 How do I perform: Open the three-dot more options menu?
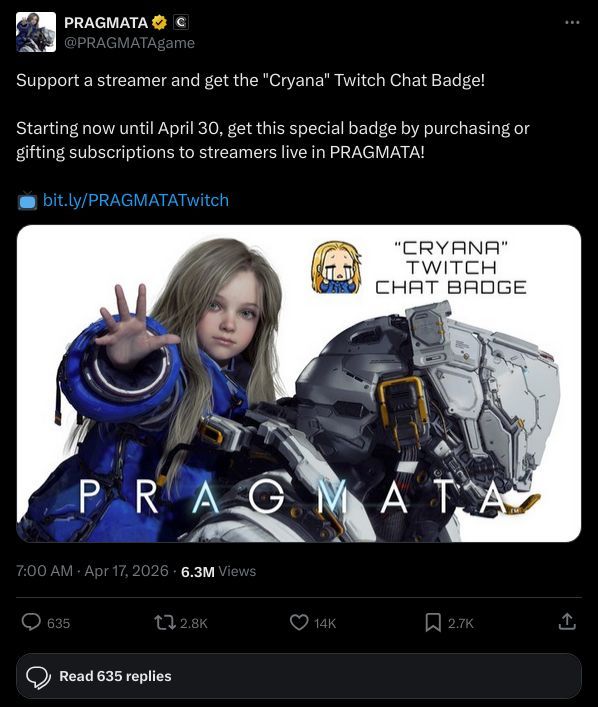pos(572,23)
